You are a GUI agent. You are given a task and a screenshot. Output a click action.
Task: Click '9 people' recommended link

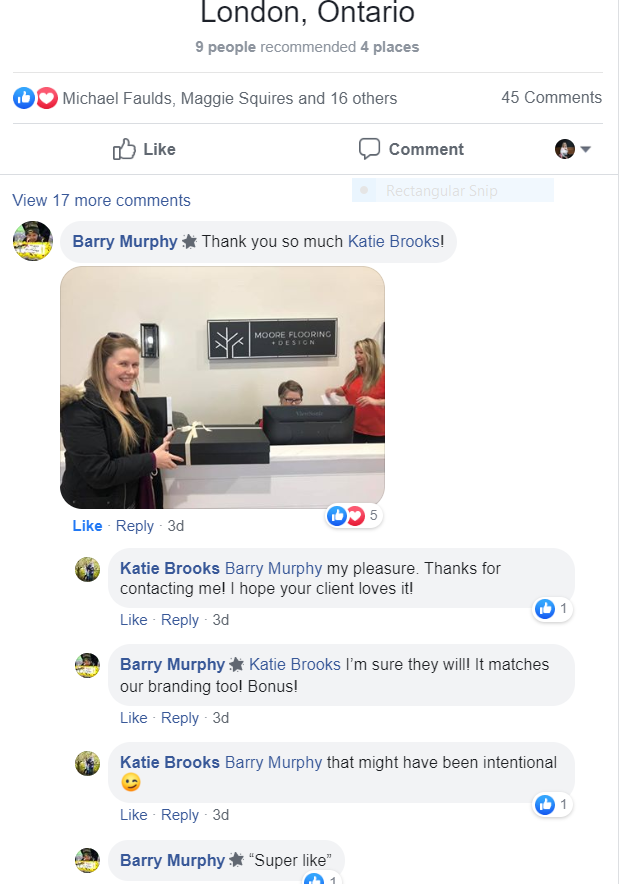226,47
